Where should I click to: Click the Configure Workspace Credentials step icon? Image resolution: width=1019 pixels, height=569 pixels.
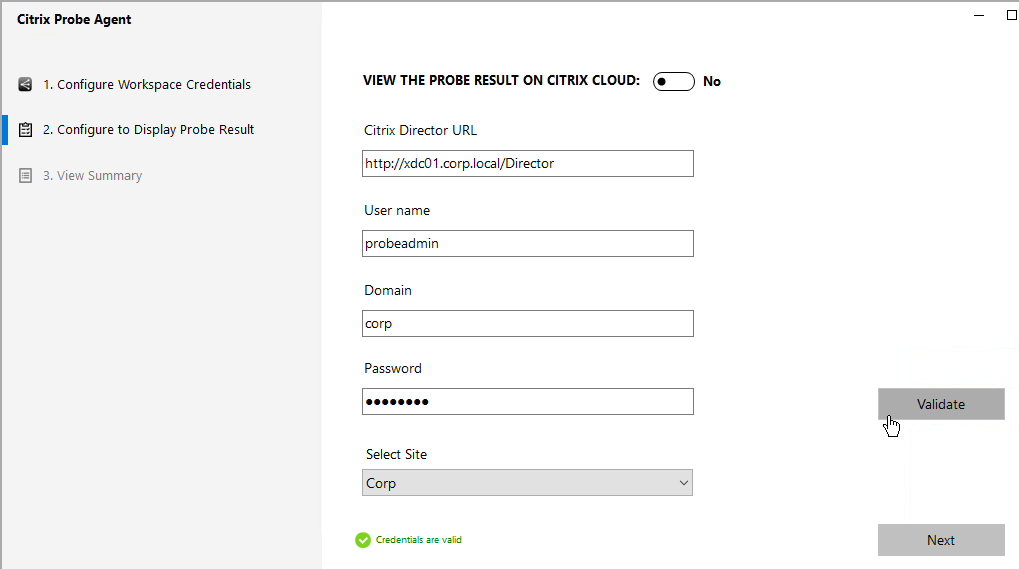pyautogui.click(x=25, y=84)
